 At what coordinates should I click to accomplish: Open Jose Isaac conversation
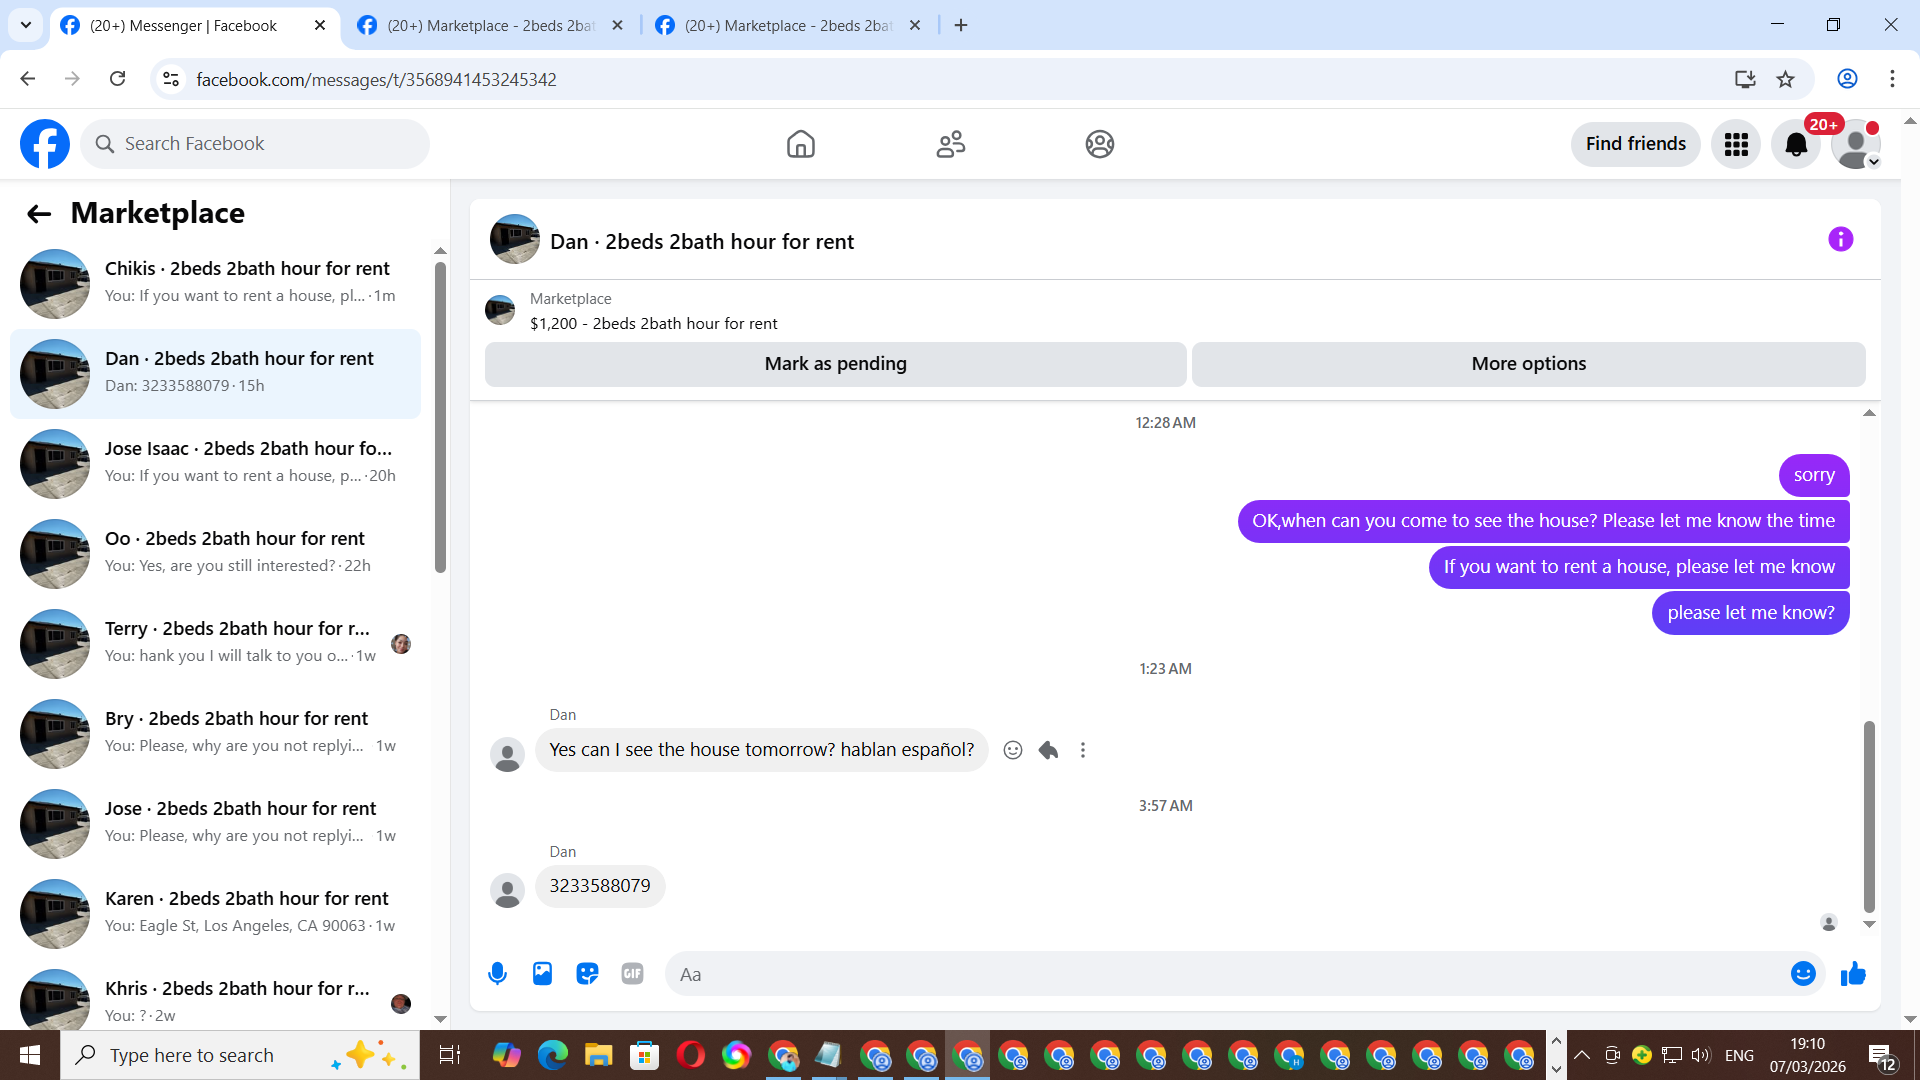215,464
